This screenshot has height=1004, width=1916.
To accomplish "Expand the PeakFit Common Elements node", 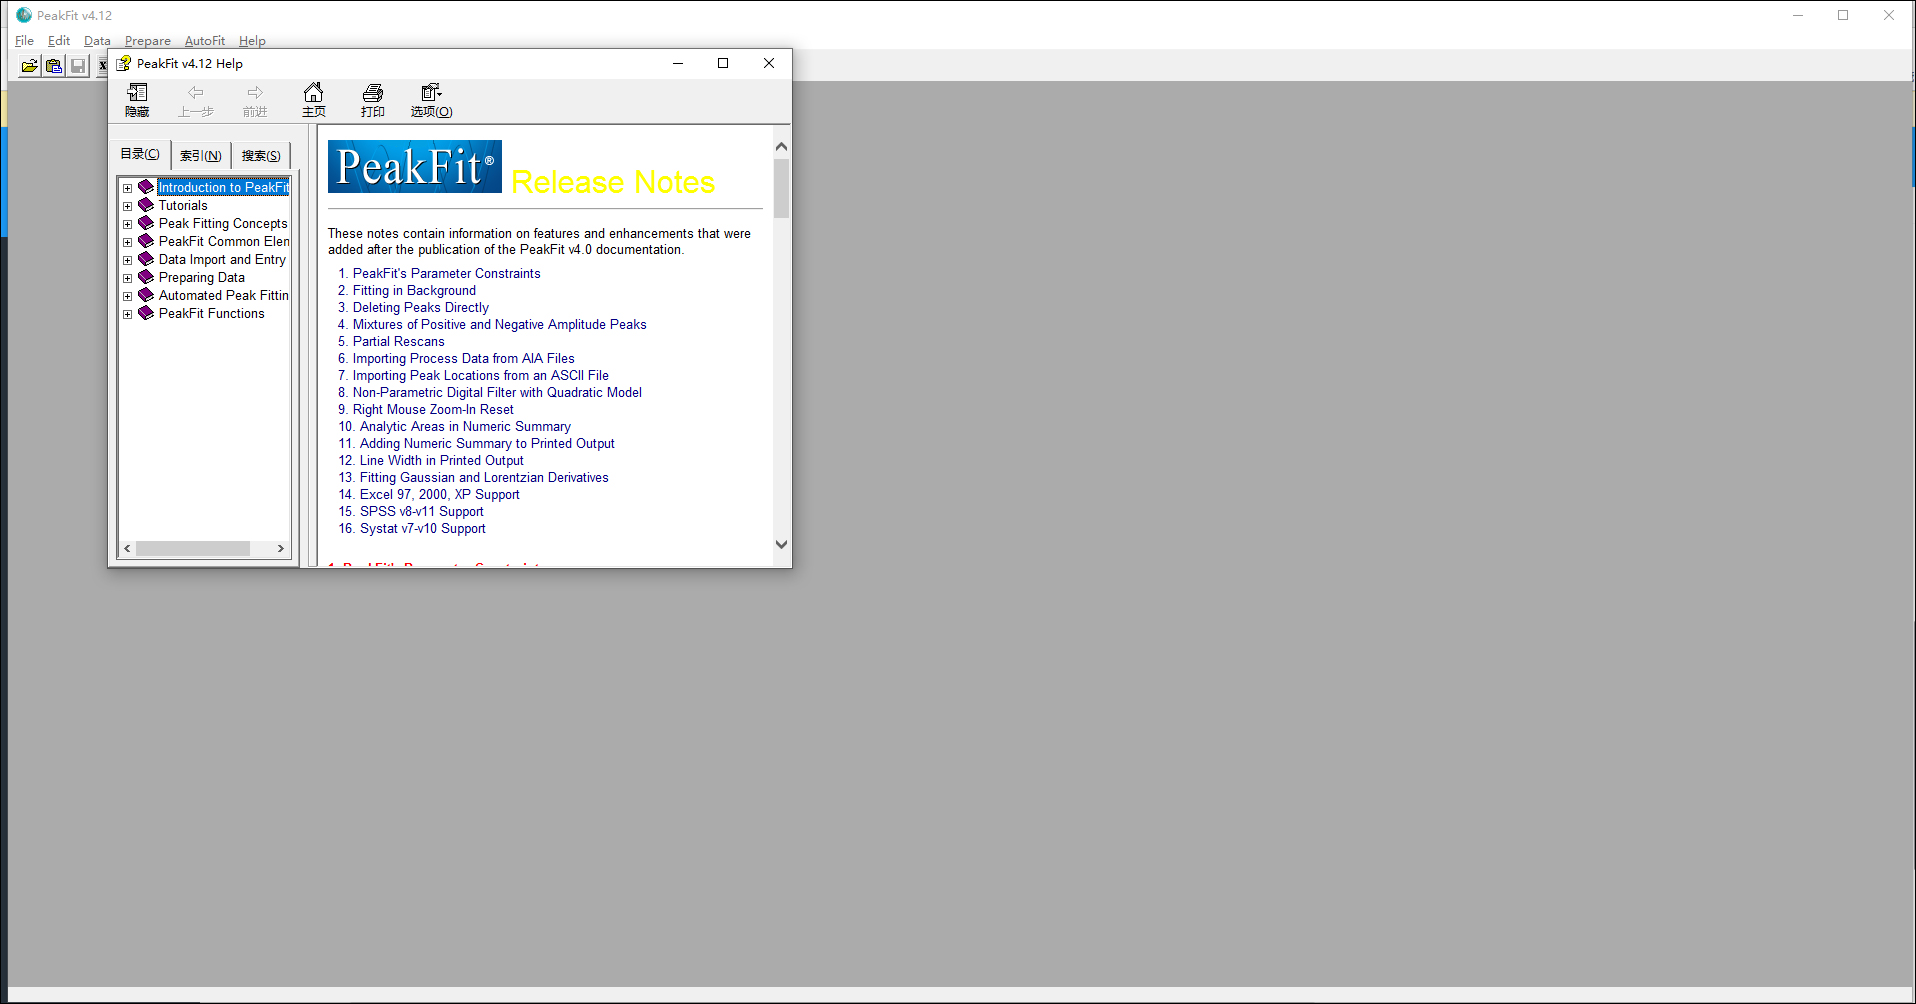I will coord(128,242).
